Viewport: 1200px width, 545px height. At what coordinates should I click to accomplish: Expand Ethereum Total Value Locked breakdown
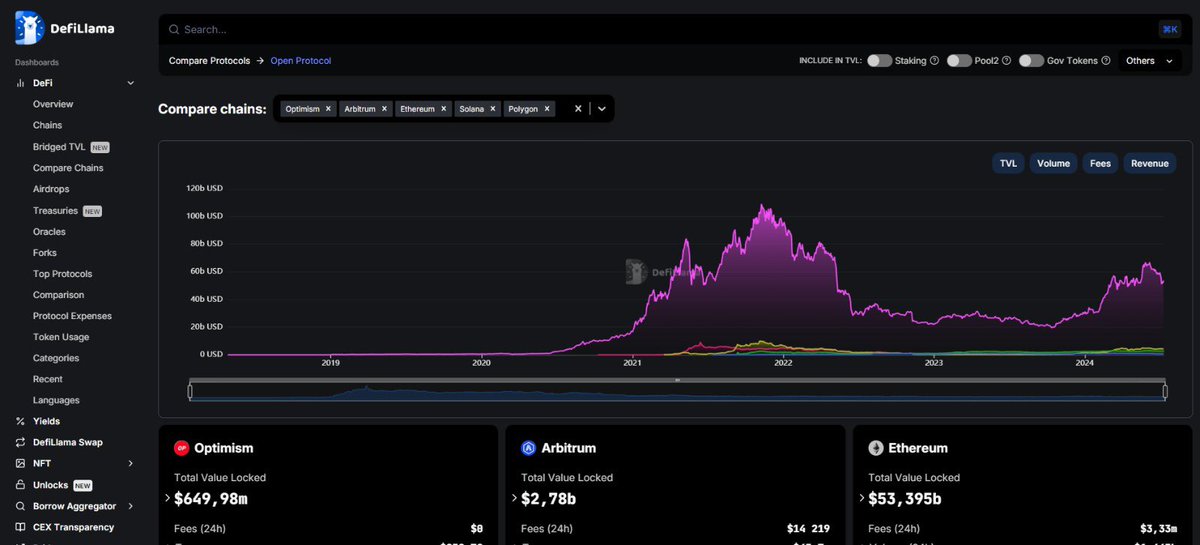pos(861,498)
